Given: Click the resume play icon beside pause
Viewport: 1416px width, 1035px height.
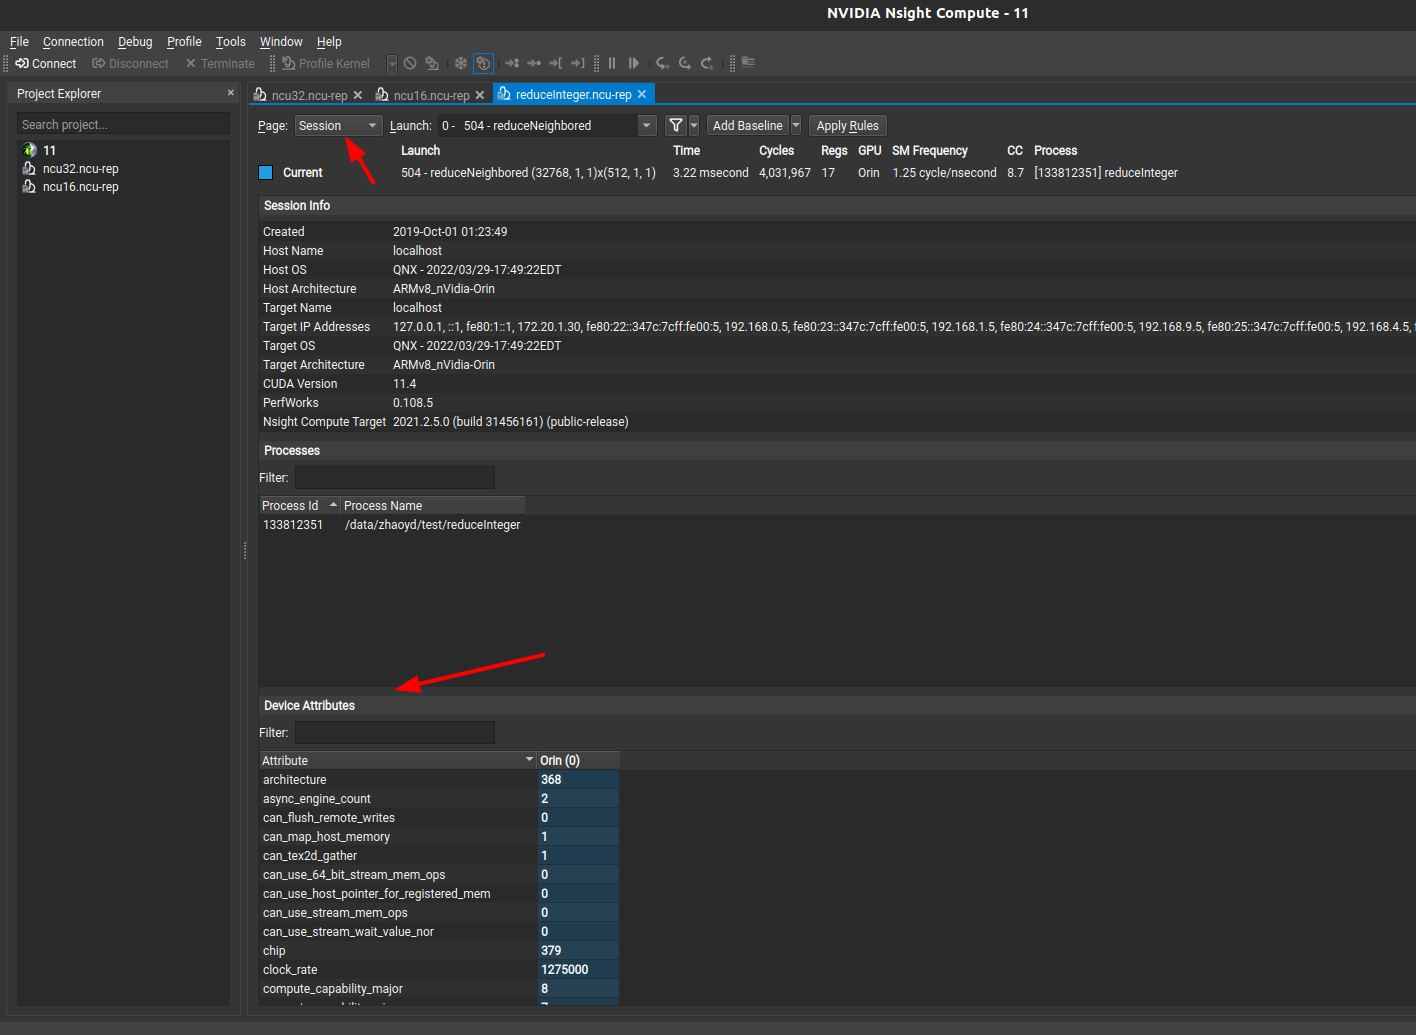Looking at the screenshot, I should click(633, 63).
